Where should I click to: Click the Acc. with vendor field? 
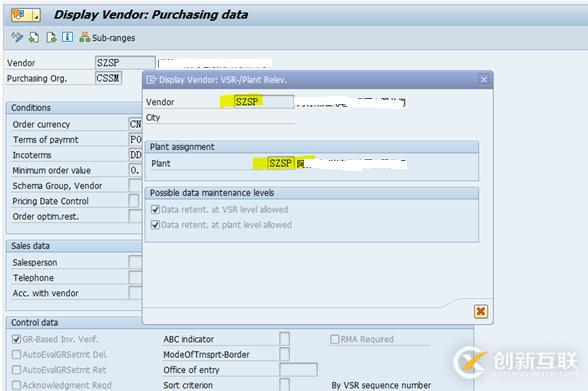(x=135, y=293)
